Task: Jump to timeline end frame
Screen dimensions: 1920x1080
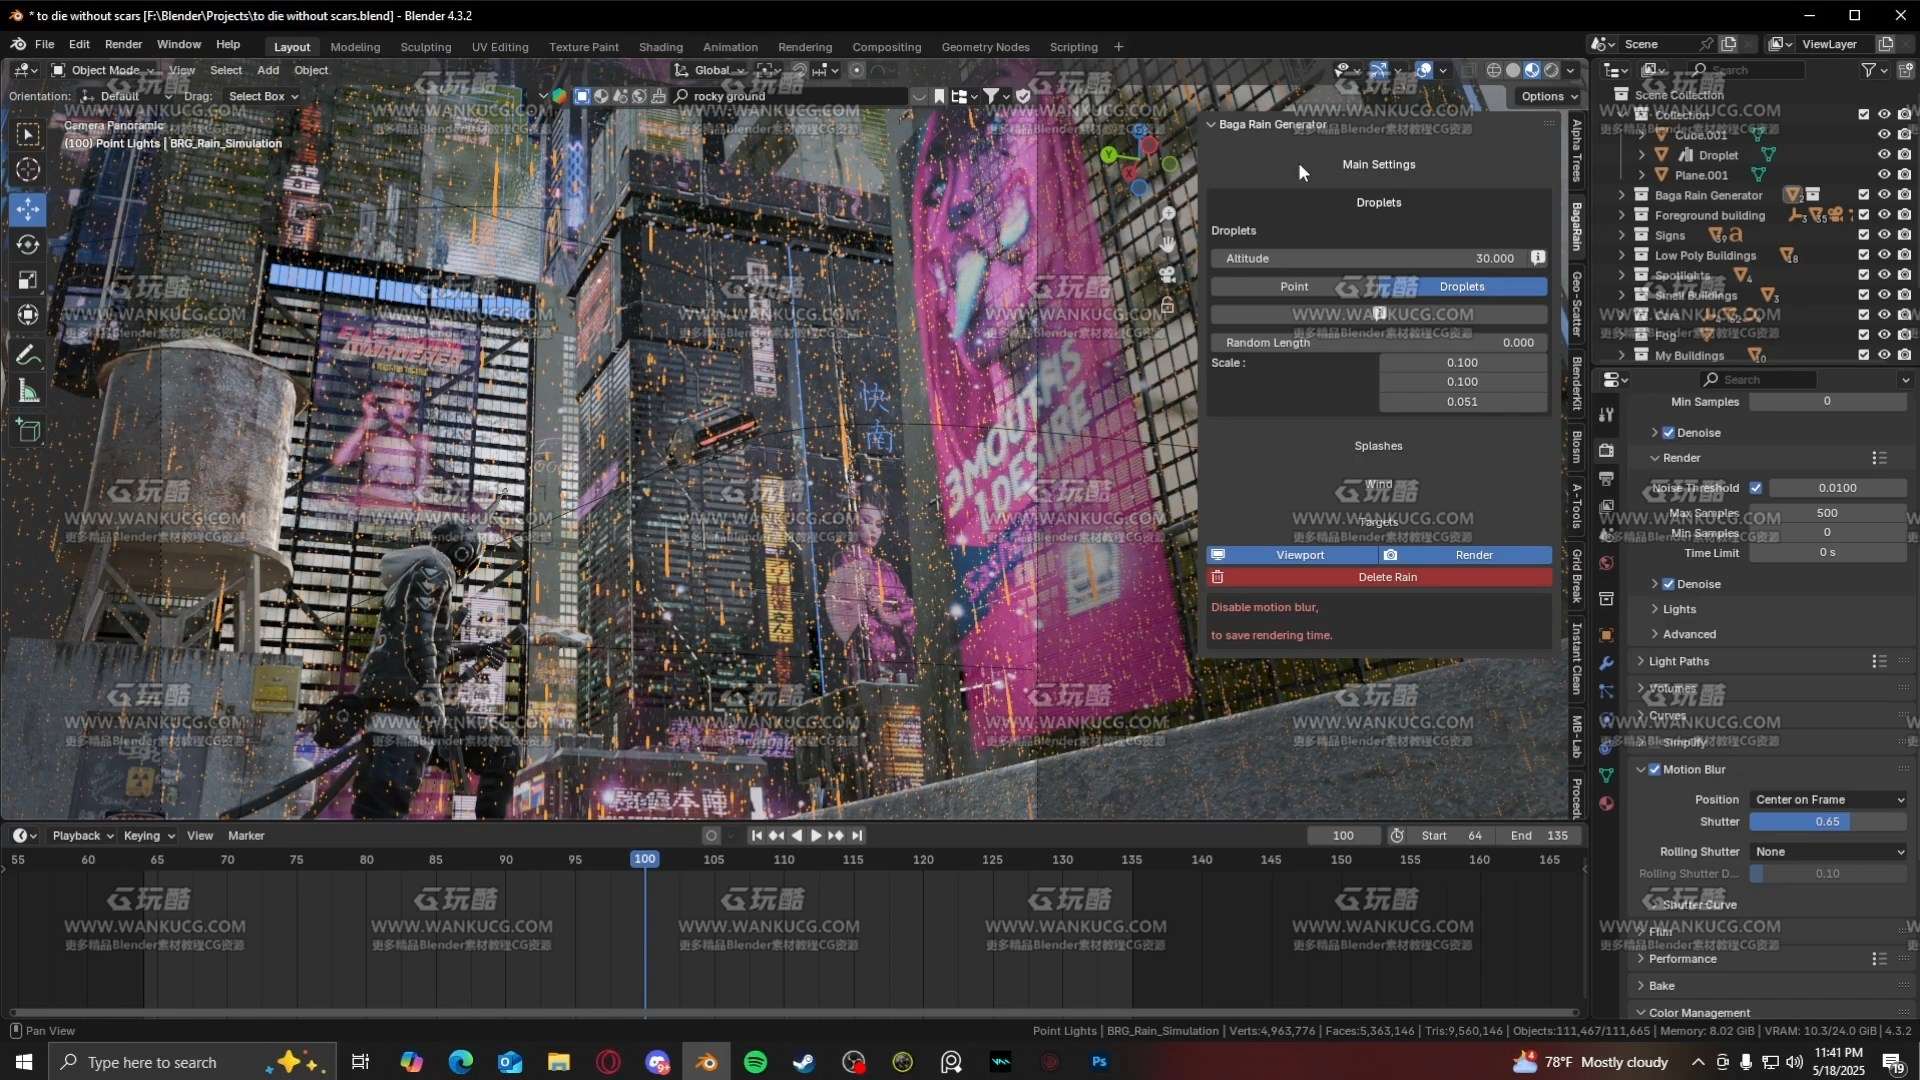Action: point(857,836)
